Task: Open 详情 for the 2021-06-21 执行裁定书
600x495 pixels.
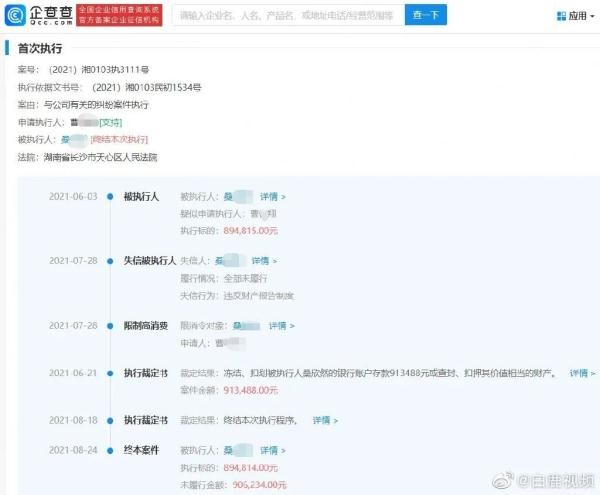Action: tap(582, 373)
